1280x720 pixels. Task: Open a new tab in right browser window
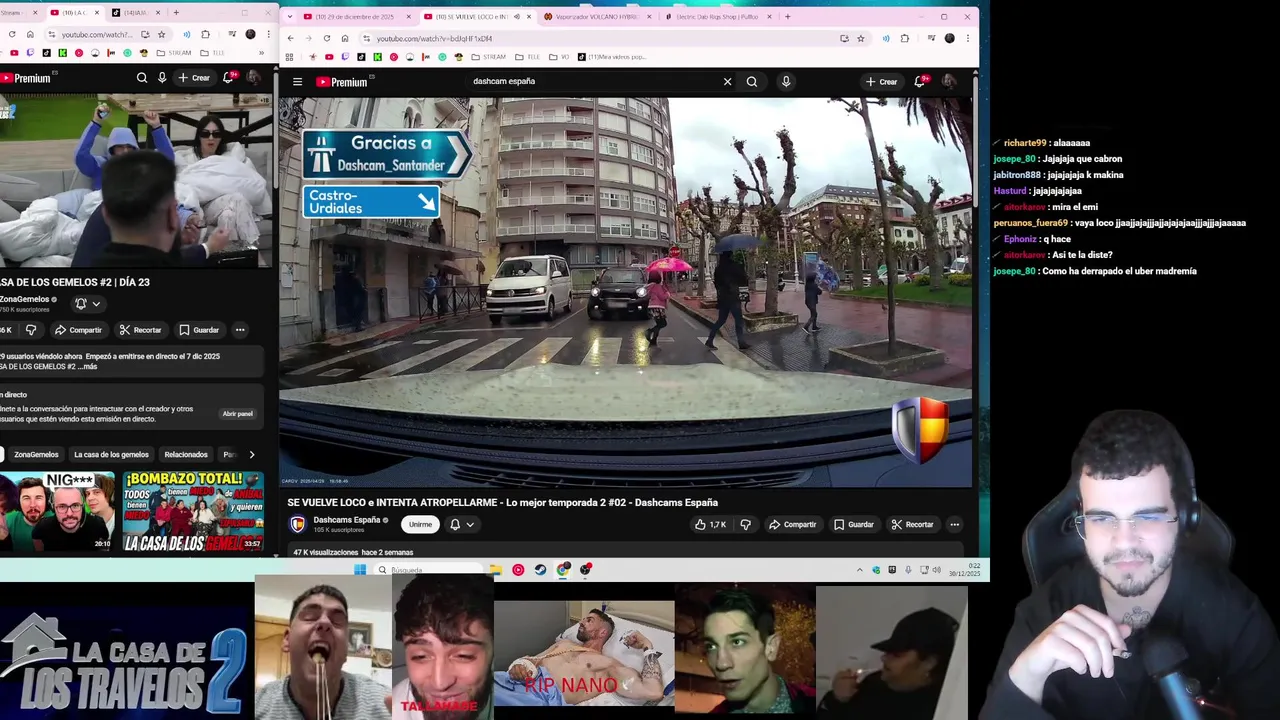tap(787, 16)
